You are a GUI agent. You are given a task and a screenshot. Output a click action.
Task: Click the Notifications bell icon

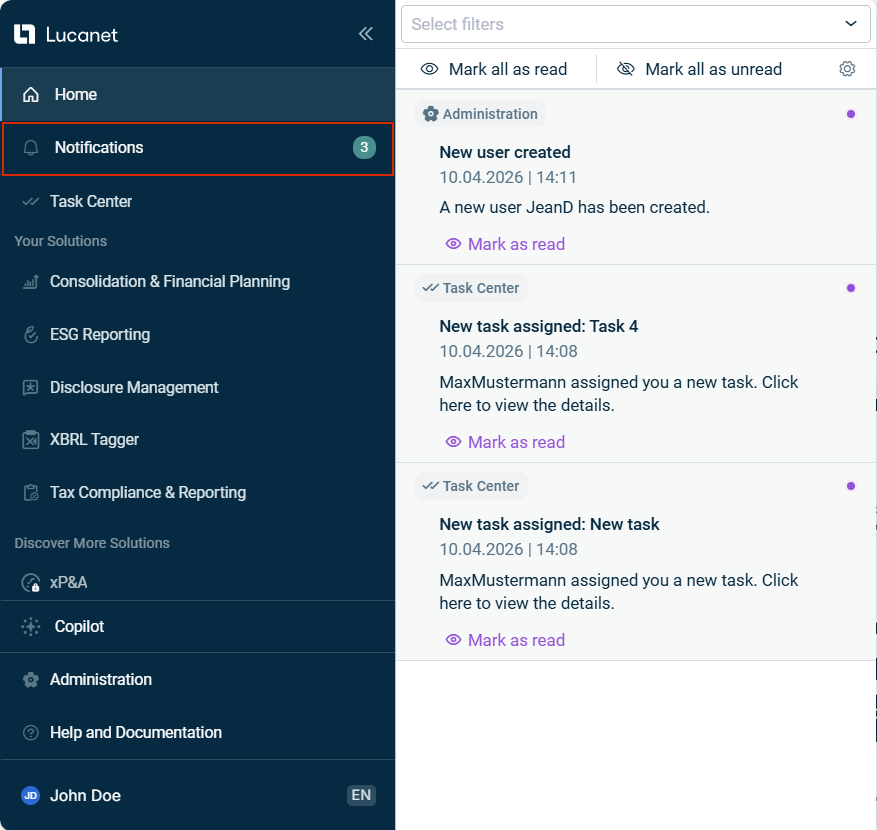pos(31,148)
